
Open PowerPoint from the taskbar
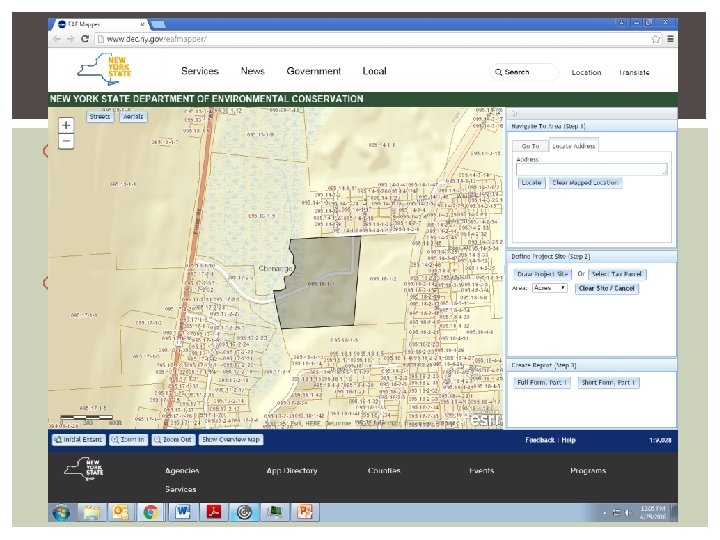tap(305, 512)
